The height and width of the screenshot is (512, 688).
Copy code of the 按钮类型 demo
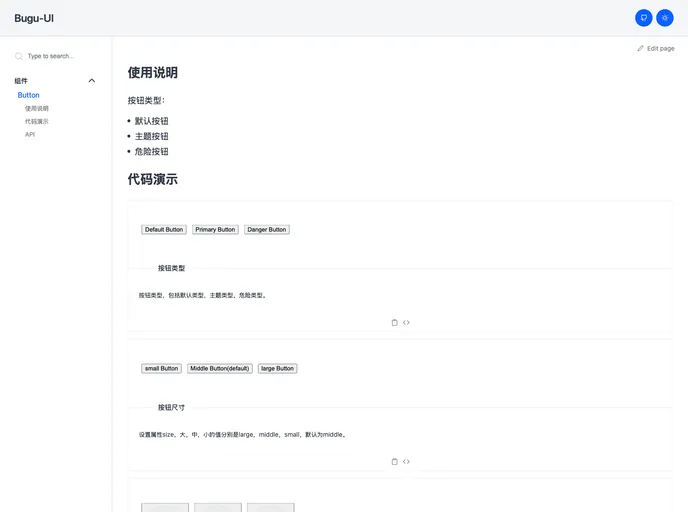click(394, 322)
